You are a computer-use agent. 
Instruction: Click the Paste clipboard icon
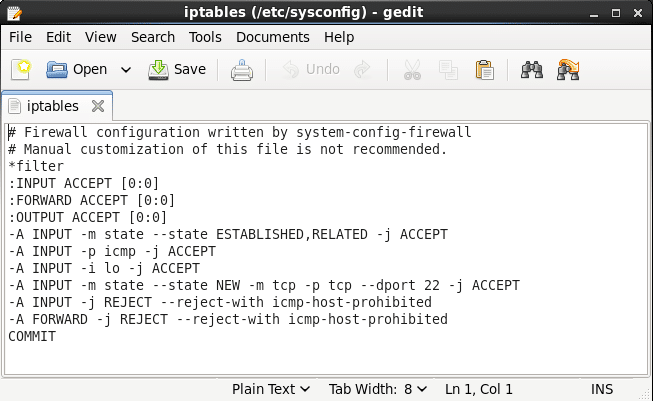click(x=485, y=70)
